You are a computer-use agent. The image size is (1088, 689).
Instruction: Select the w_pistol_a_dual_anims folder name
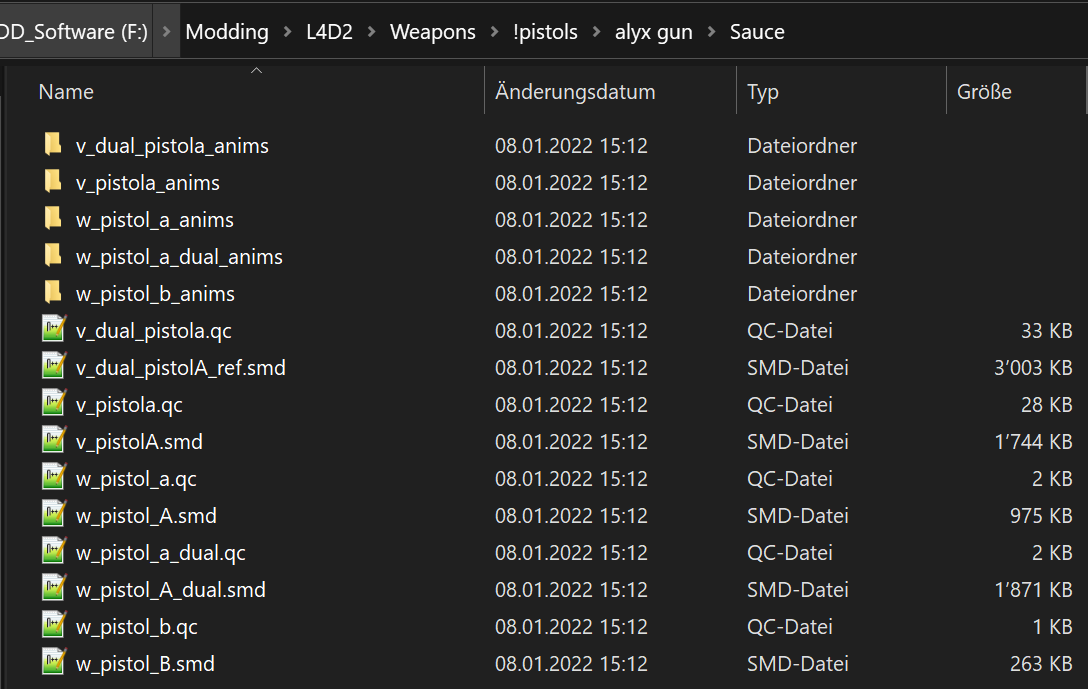tap(179, 257)
